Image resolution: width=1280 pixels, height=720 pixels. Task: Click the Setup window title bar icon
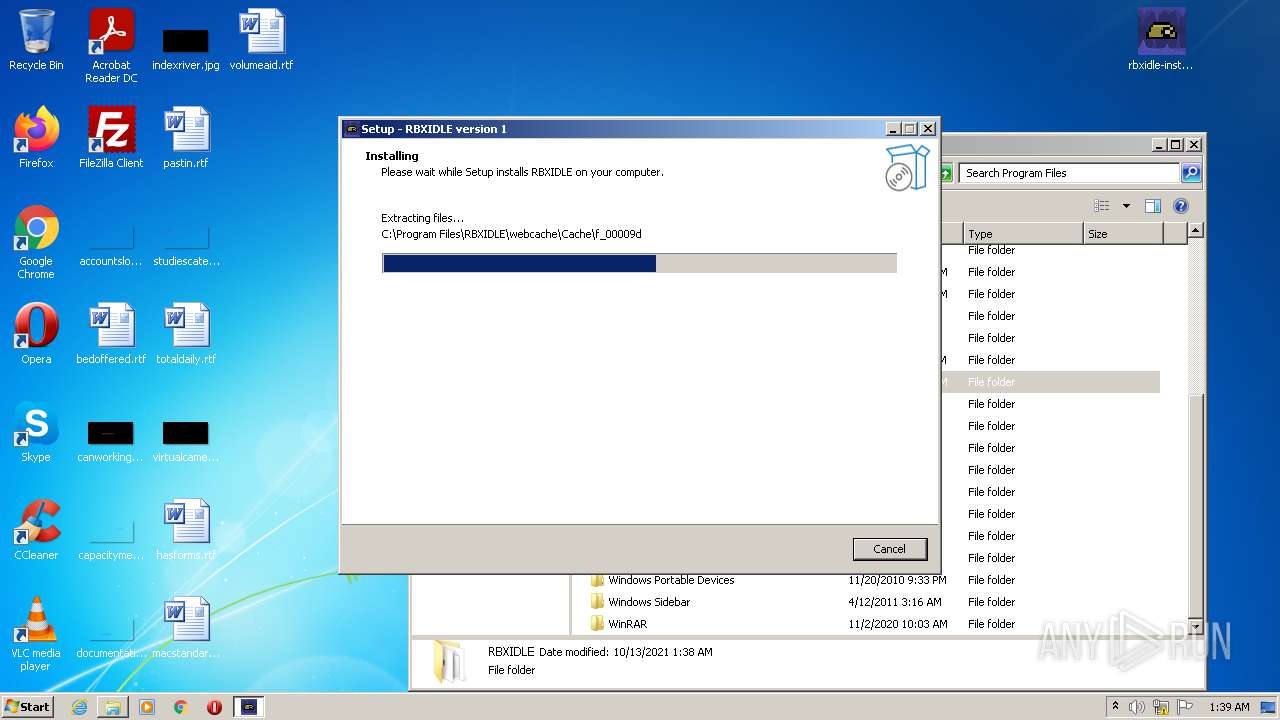351,129
